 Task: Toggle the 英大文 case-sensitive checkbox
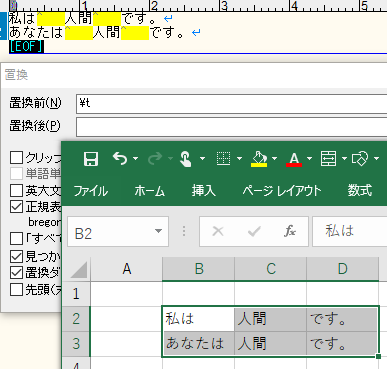click(16, 190)
